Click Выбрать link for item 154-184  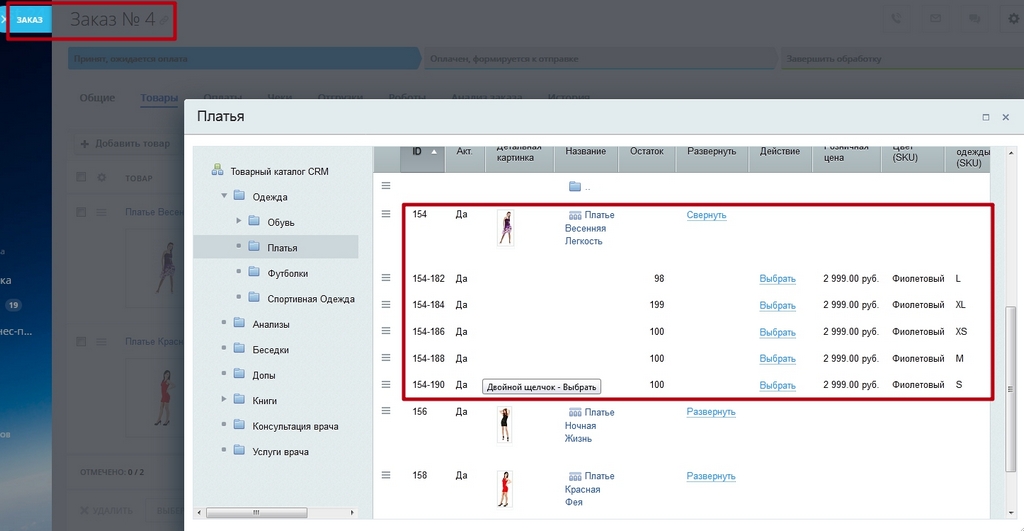pyautogui.click(x=777, y=305)
